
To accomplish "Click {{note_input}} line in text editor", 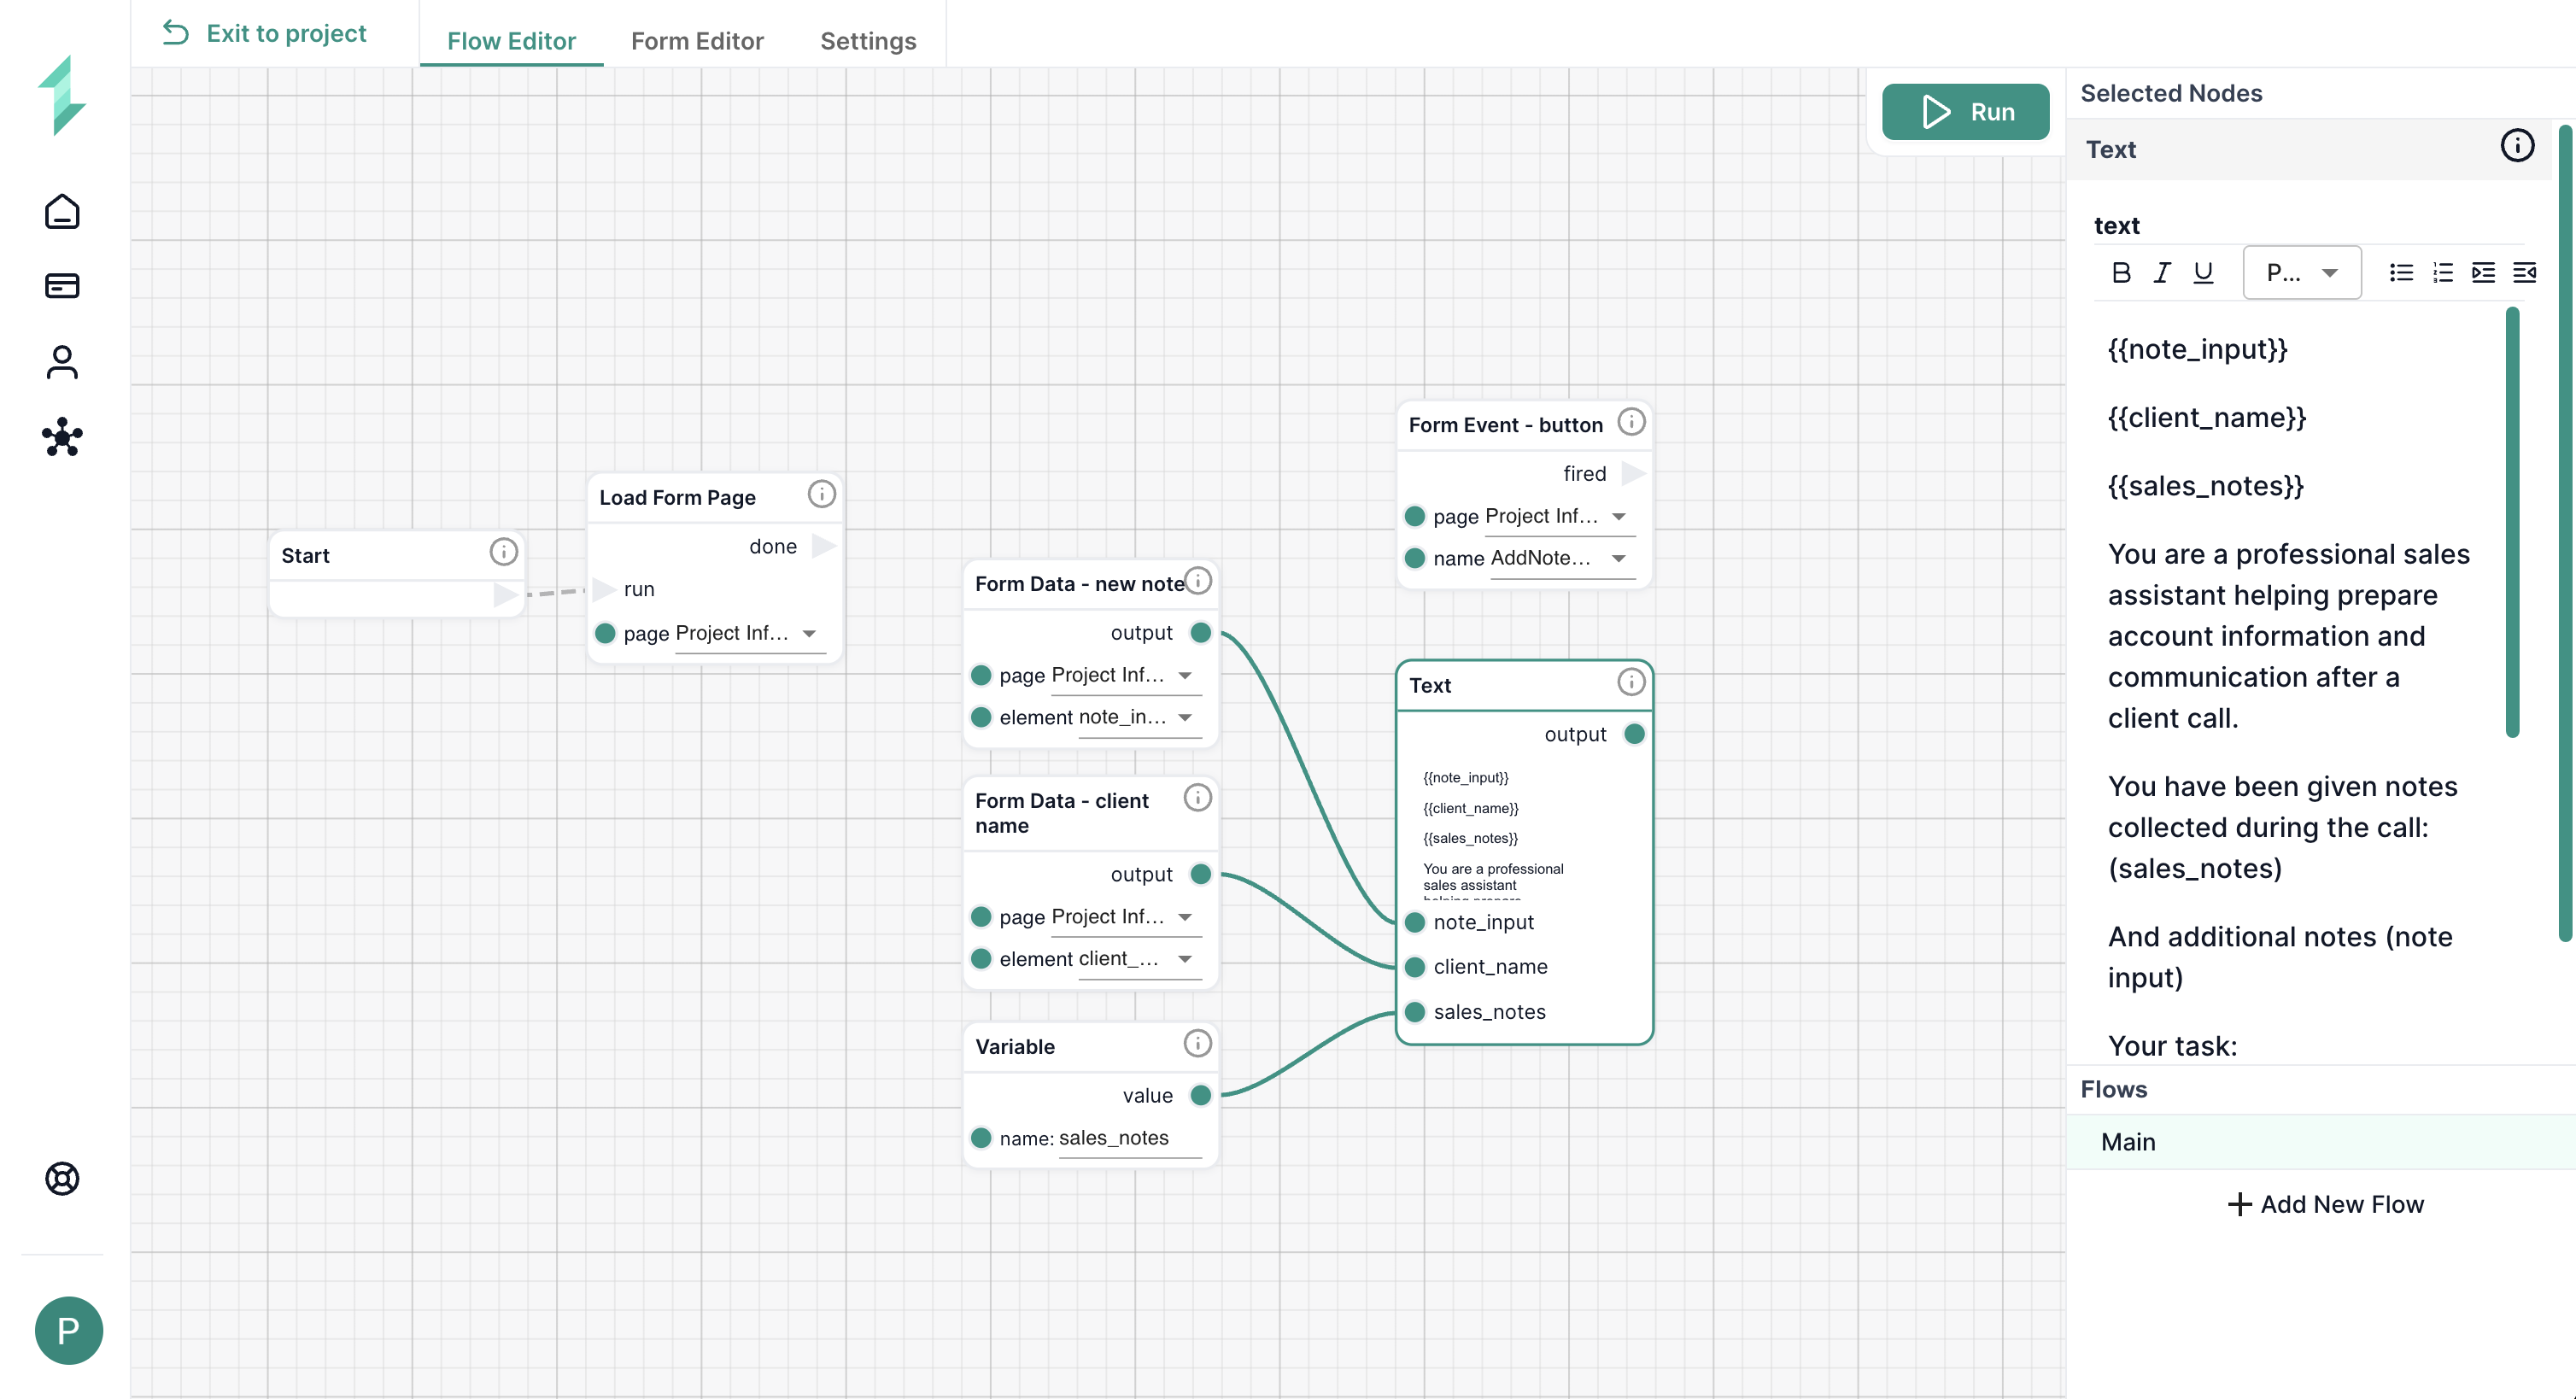I will point(2198,349).
